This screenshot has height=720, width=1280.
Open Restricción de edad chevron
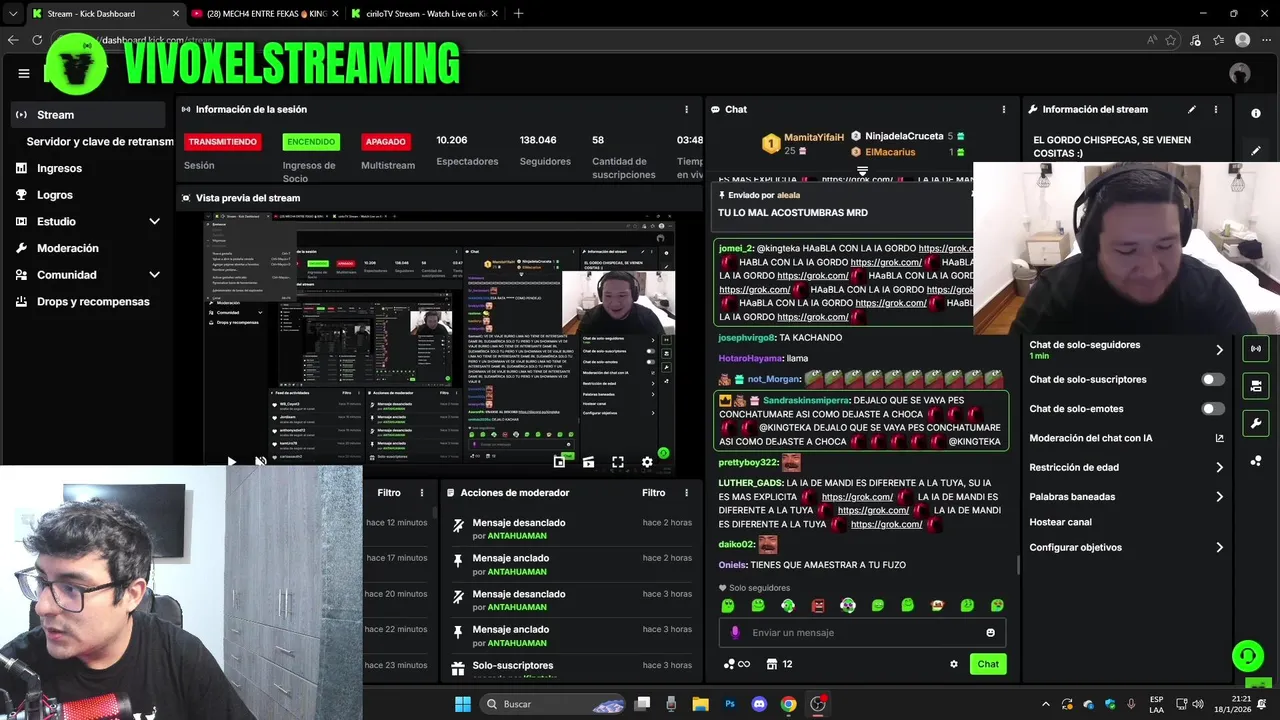pyautogui.click(x=1219, y=467)
